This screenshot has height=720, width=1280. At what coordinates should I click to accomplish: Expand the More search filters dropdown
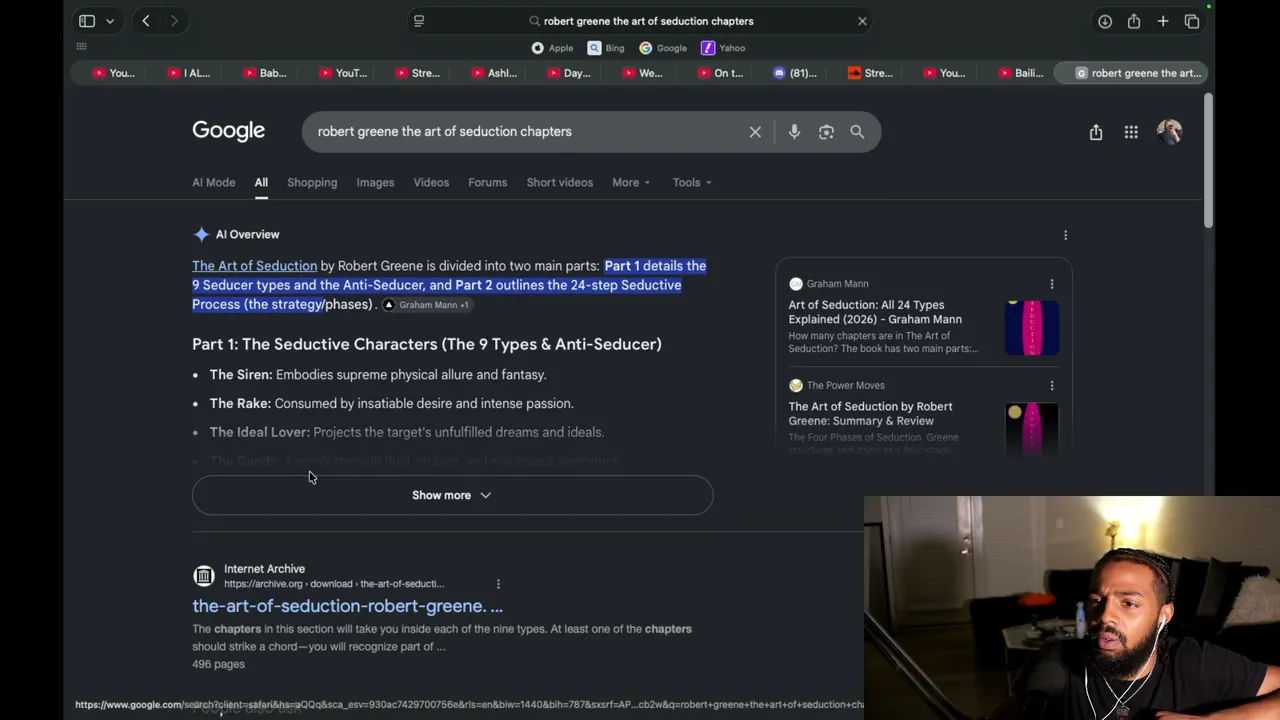pyautogui.click(x=631, y=183)
